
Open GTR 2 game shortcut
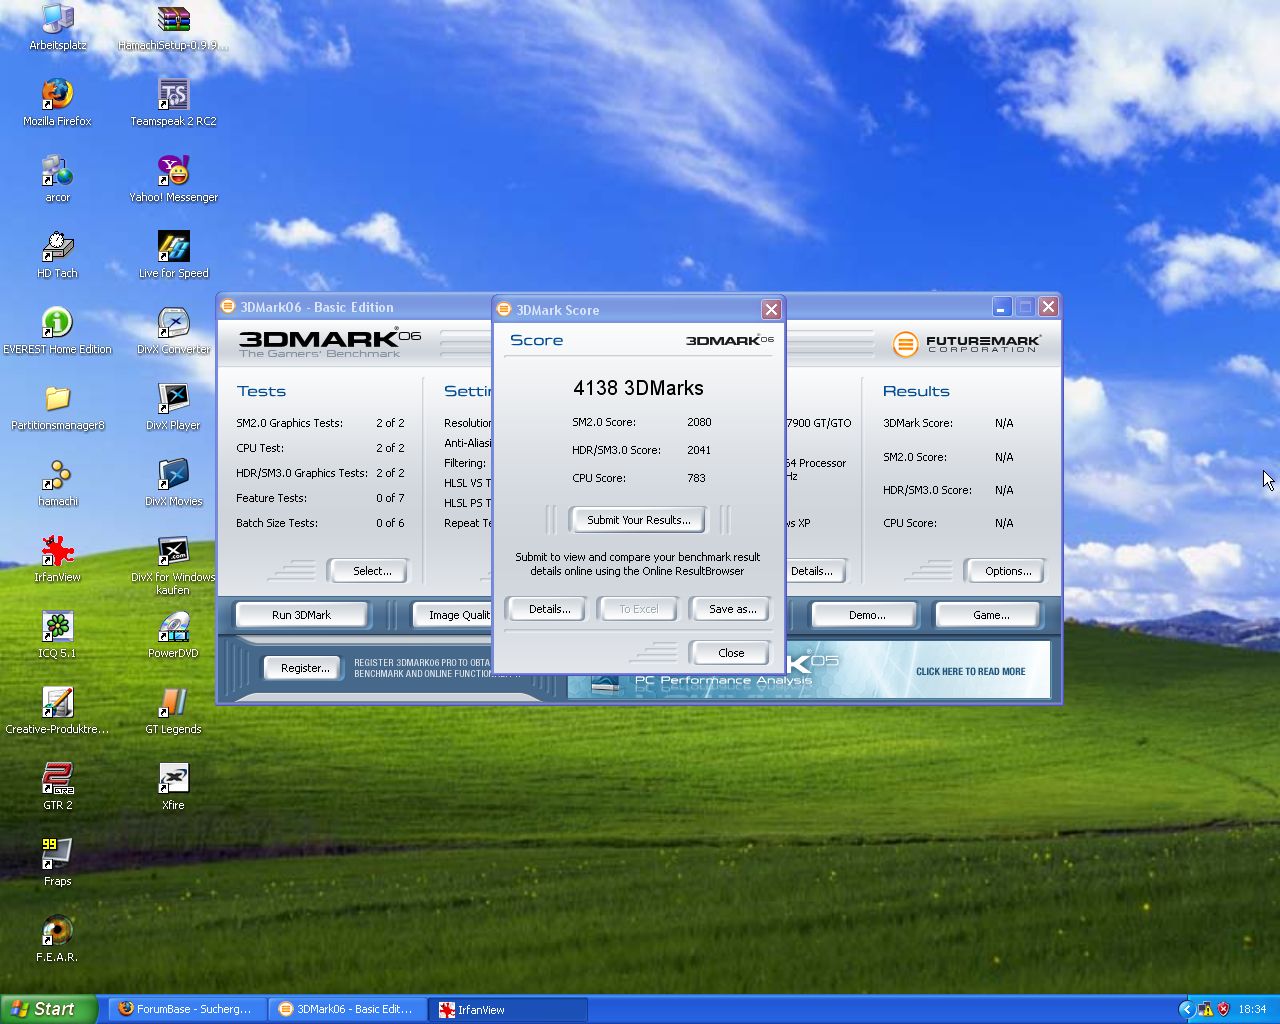(x=57, y=787)
